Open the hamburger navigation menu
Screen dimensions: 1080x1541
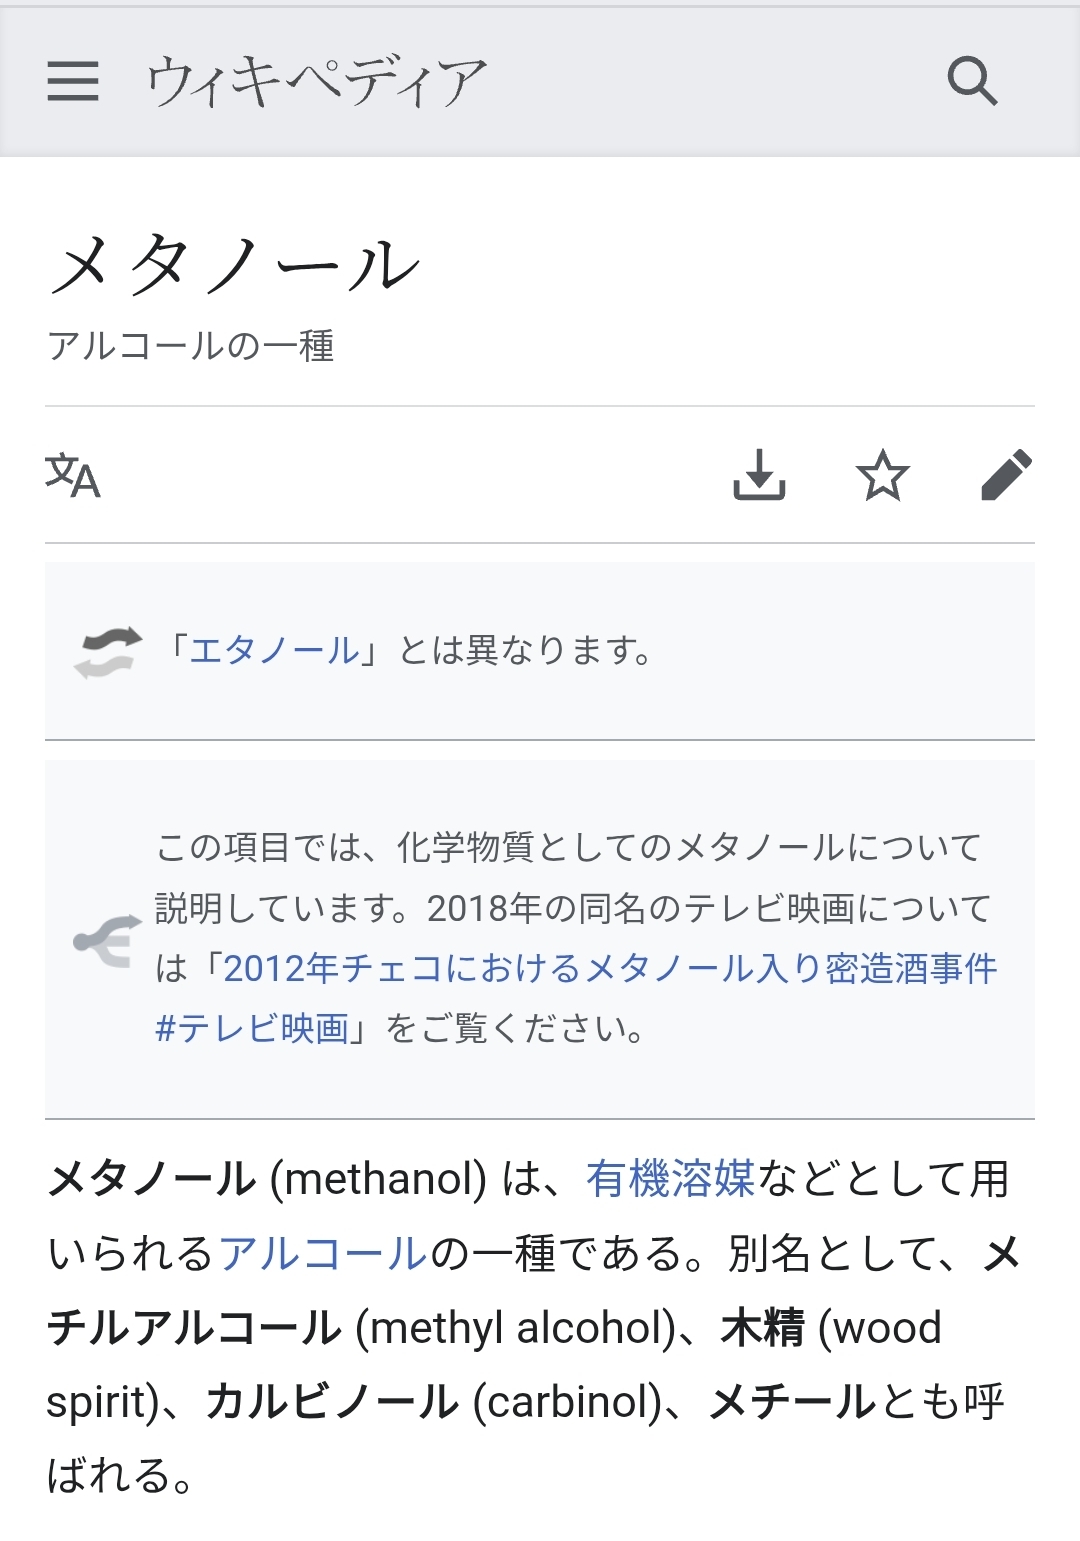coord(73,81)
